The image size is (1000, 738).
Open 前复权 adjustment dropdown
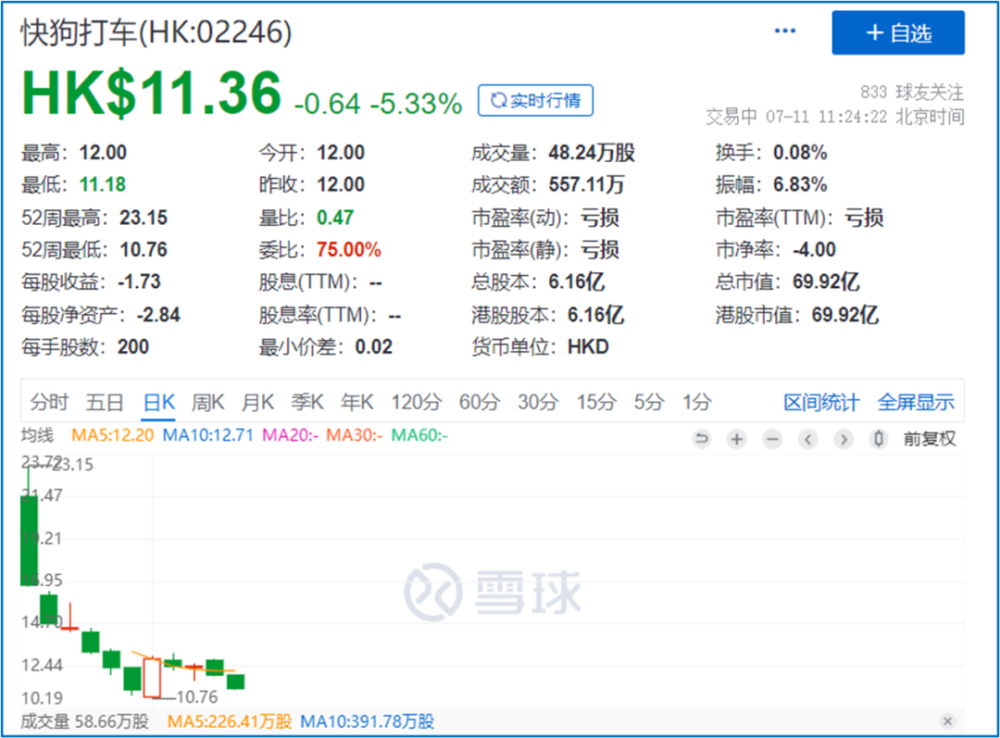(929, 439)
